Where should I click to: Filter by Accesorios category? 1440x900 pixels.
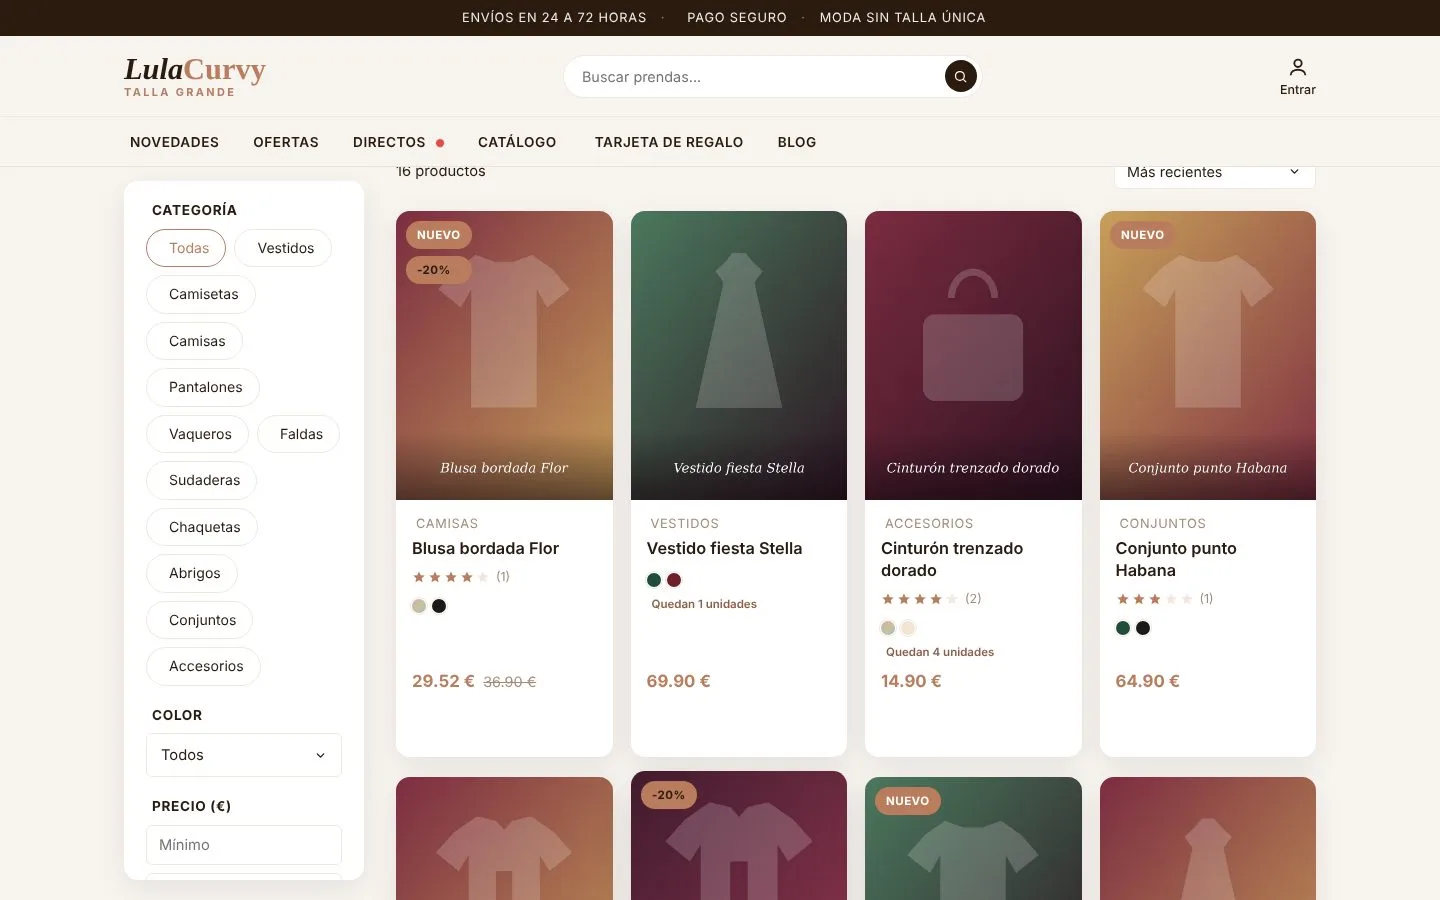(x=204, y=666)
